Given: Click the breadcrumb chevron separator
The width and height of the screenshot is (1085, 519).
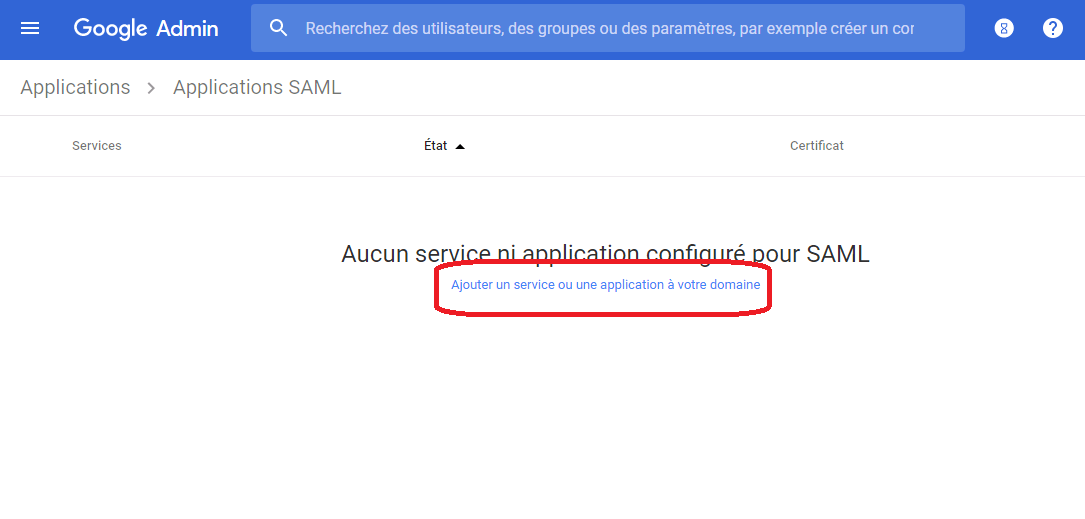Looking at the screenshot, I should pos(152,88).
